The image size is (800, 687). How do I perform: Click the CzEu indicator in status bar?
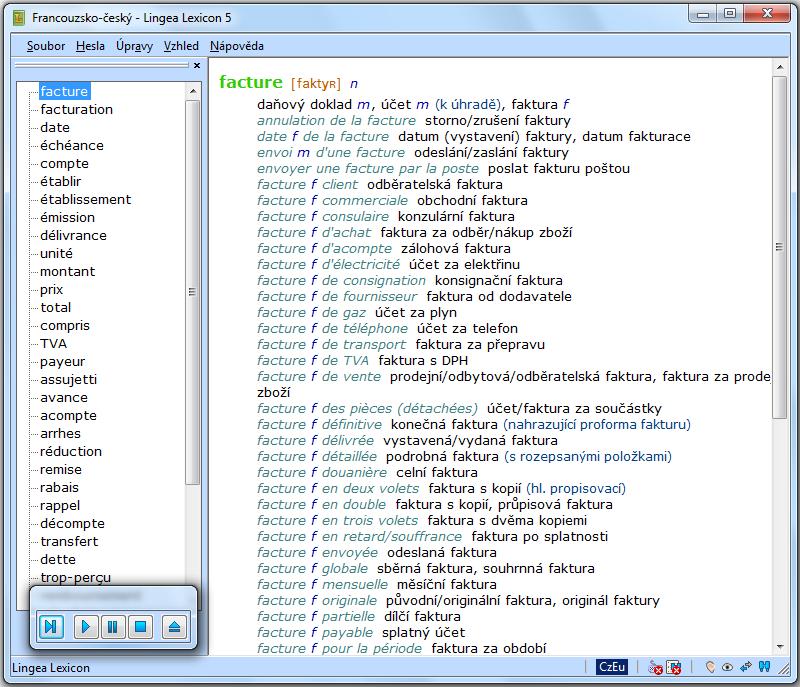(612, 667)
